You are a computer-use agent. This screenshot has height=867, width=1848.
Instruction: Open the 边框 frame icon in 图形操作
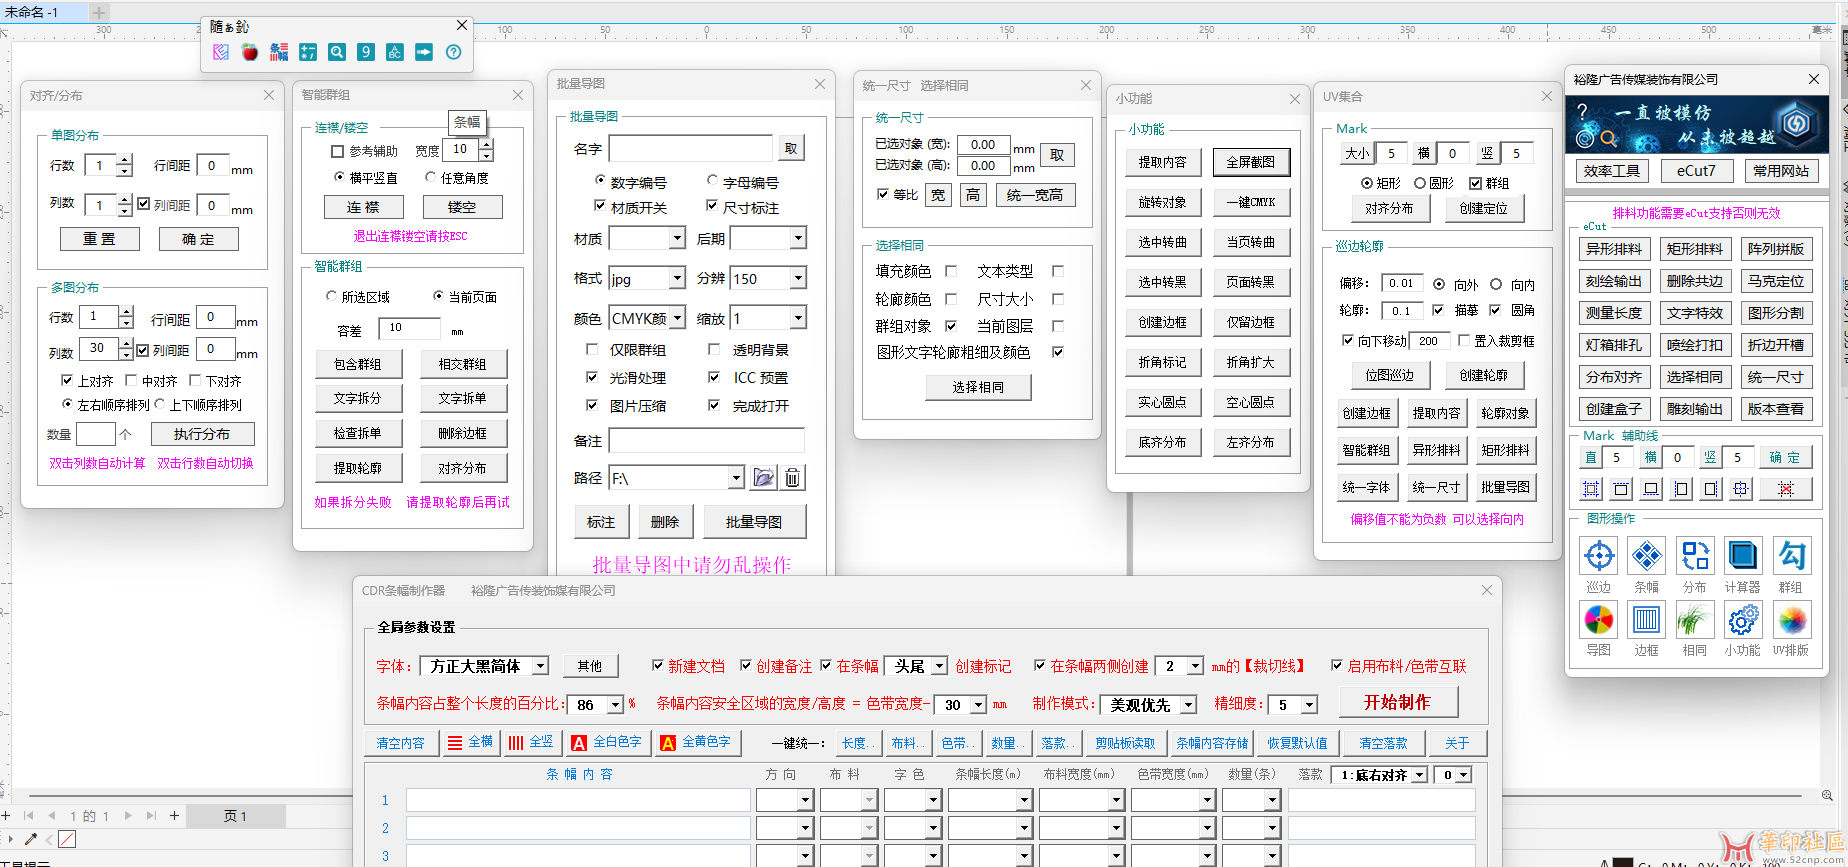(1647, 620)
